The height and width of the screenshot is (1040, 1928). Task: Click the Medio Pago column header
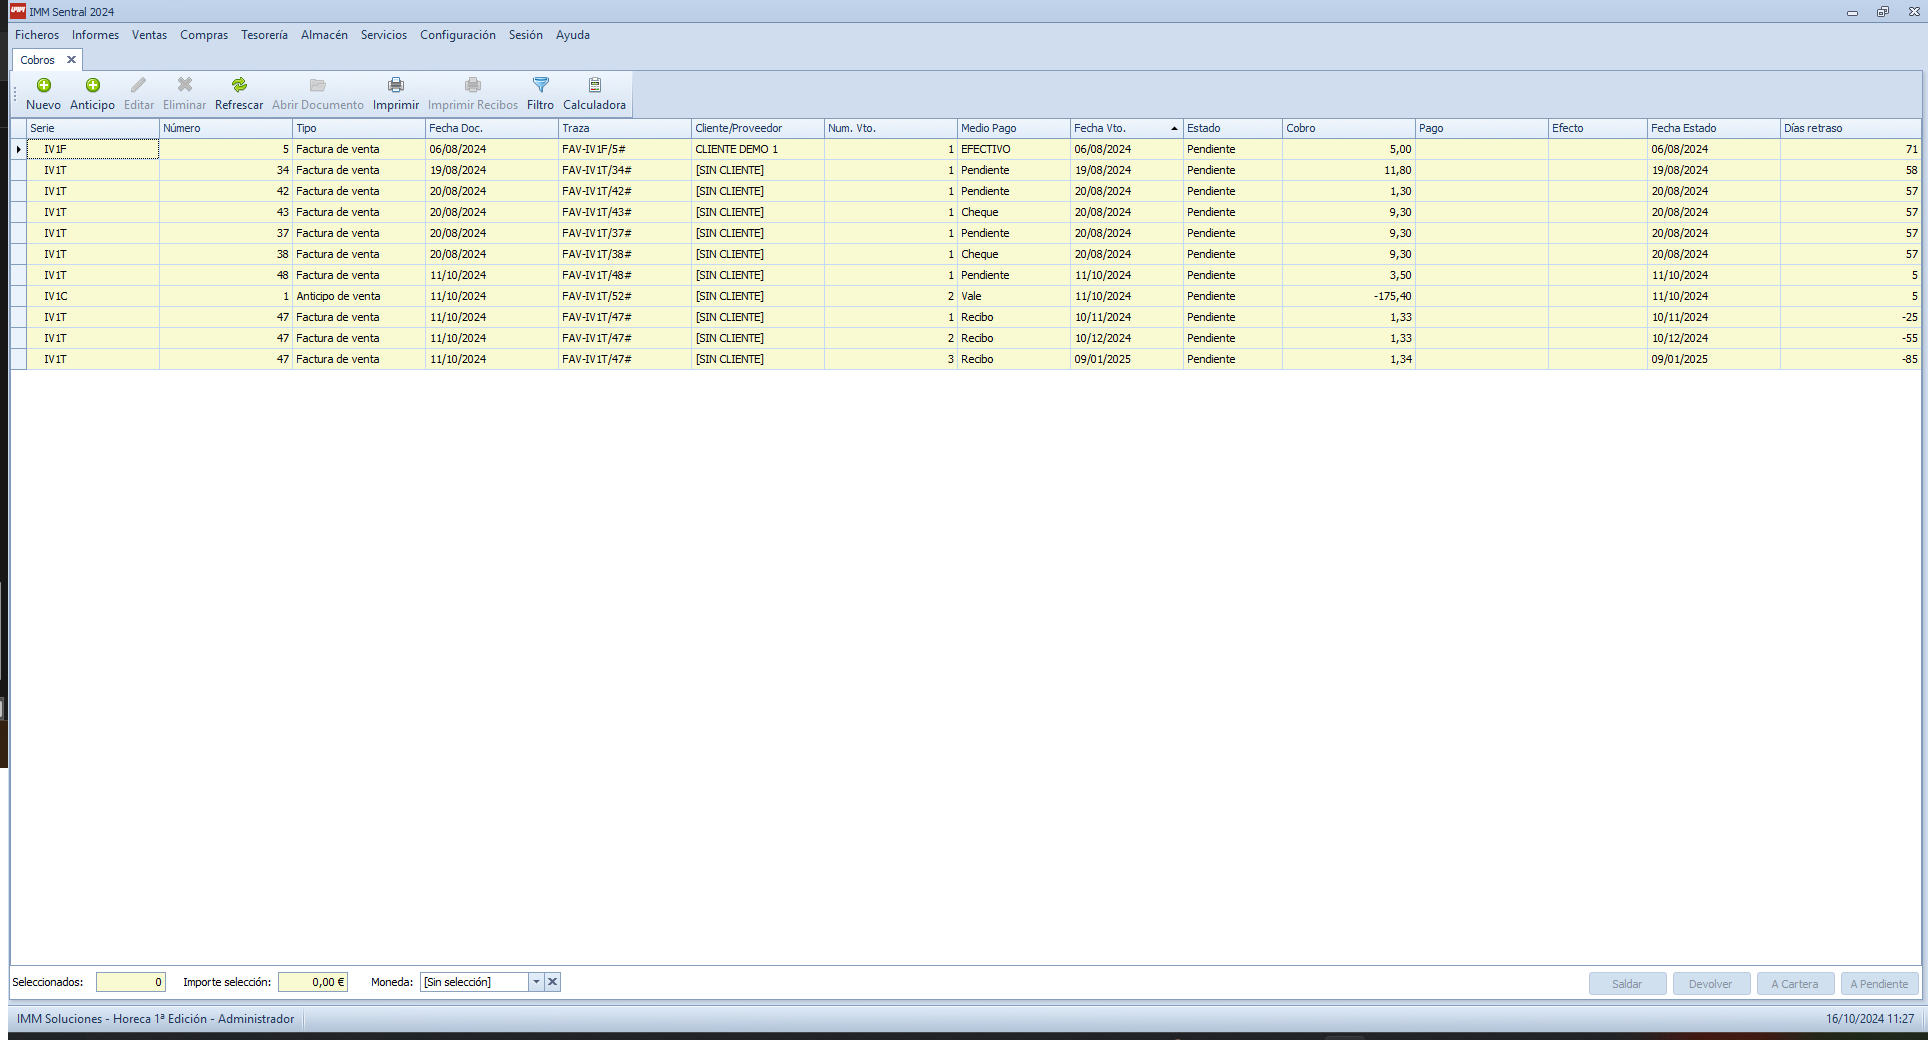coord(1013,128)
